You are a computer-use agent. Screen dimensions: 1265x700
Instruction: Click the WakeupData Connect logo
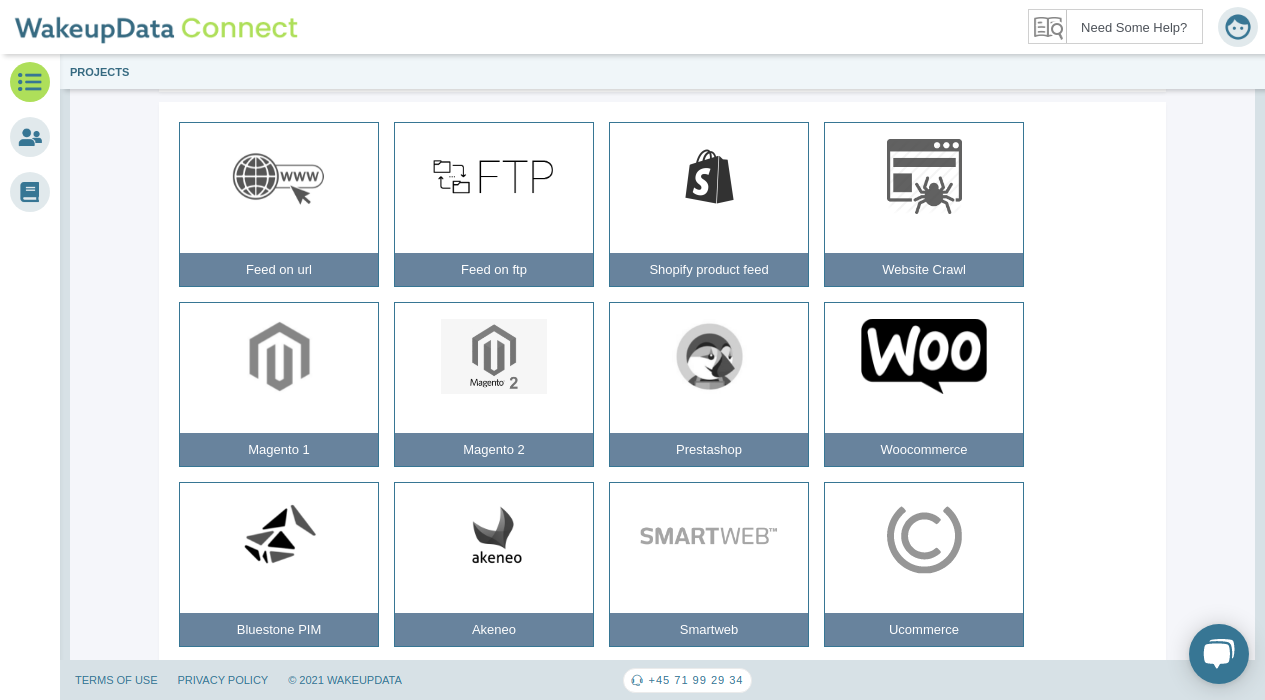point(156,27)
